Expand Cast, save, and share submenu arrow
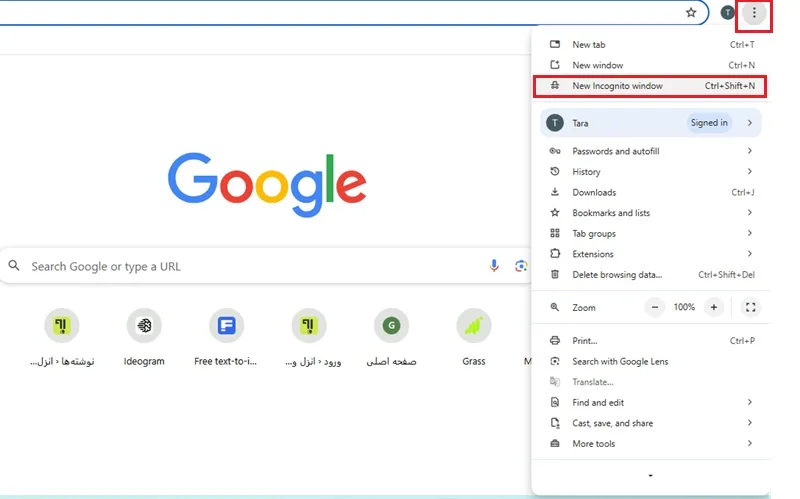The width and height of the screenshot is (800, 499). [749, 422]
